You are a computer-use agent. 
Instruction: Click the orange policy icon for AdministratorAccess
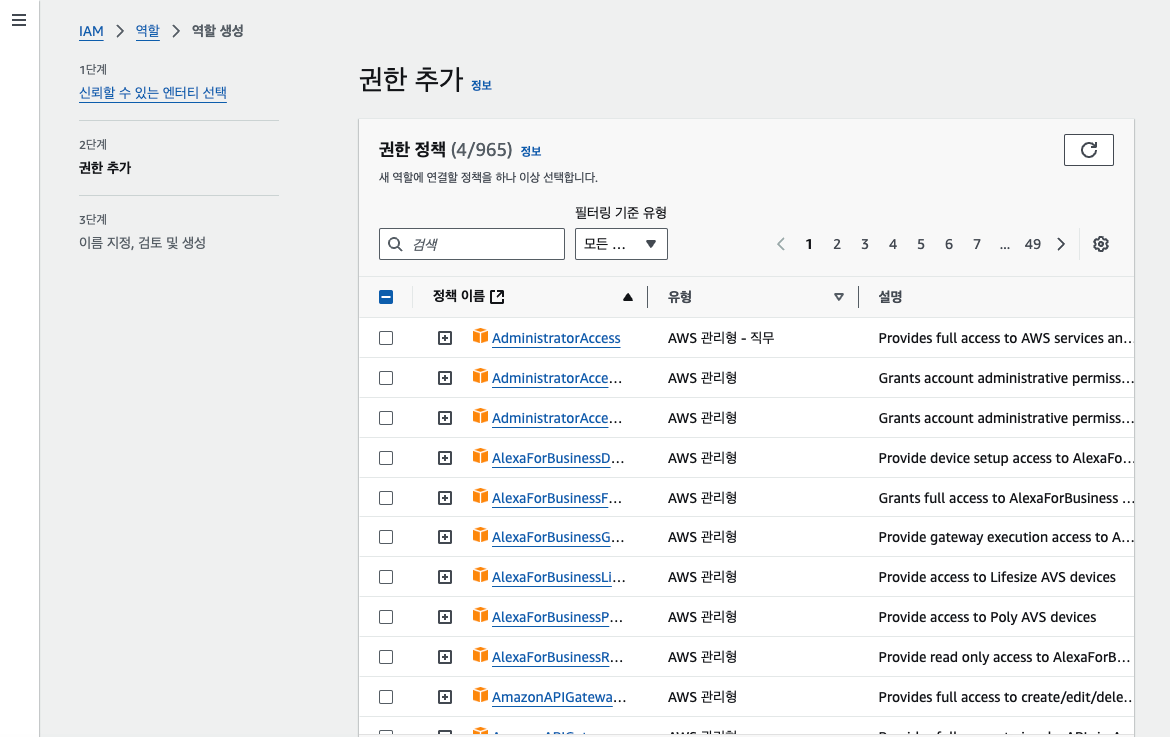[x=480, y=336]
